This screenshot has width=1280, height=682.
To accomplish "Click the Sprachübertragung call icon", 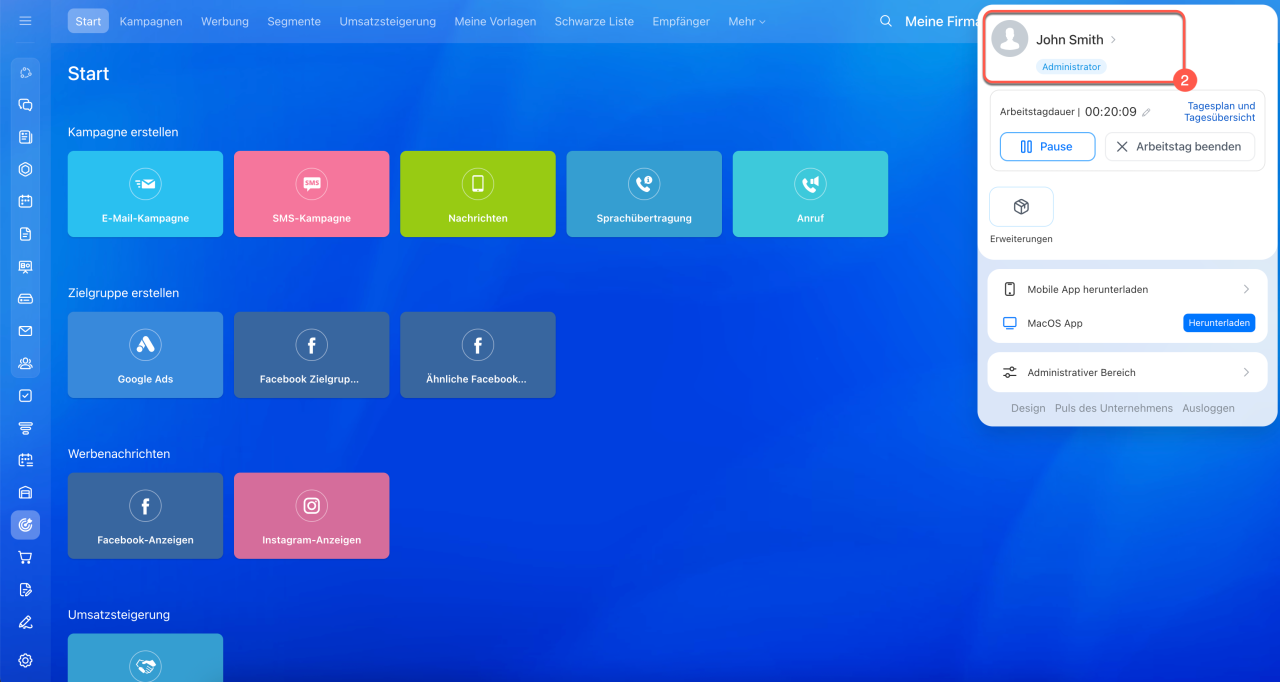I will 644,184.
